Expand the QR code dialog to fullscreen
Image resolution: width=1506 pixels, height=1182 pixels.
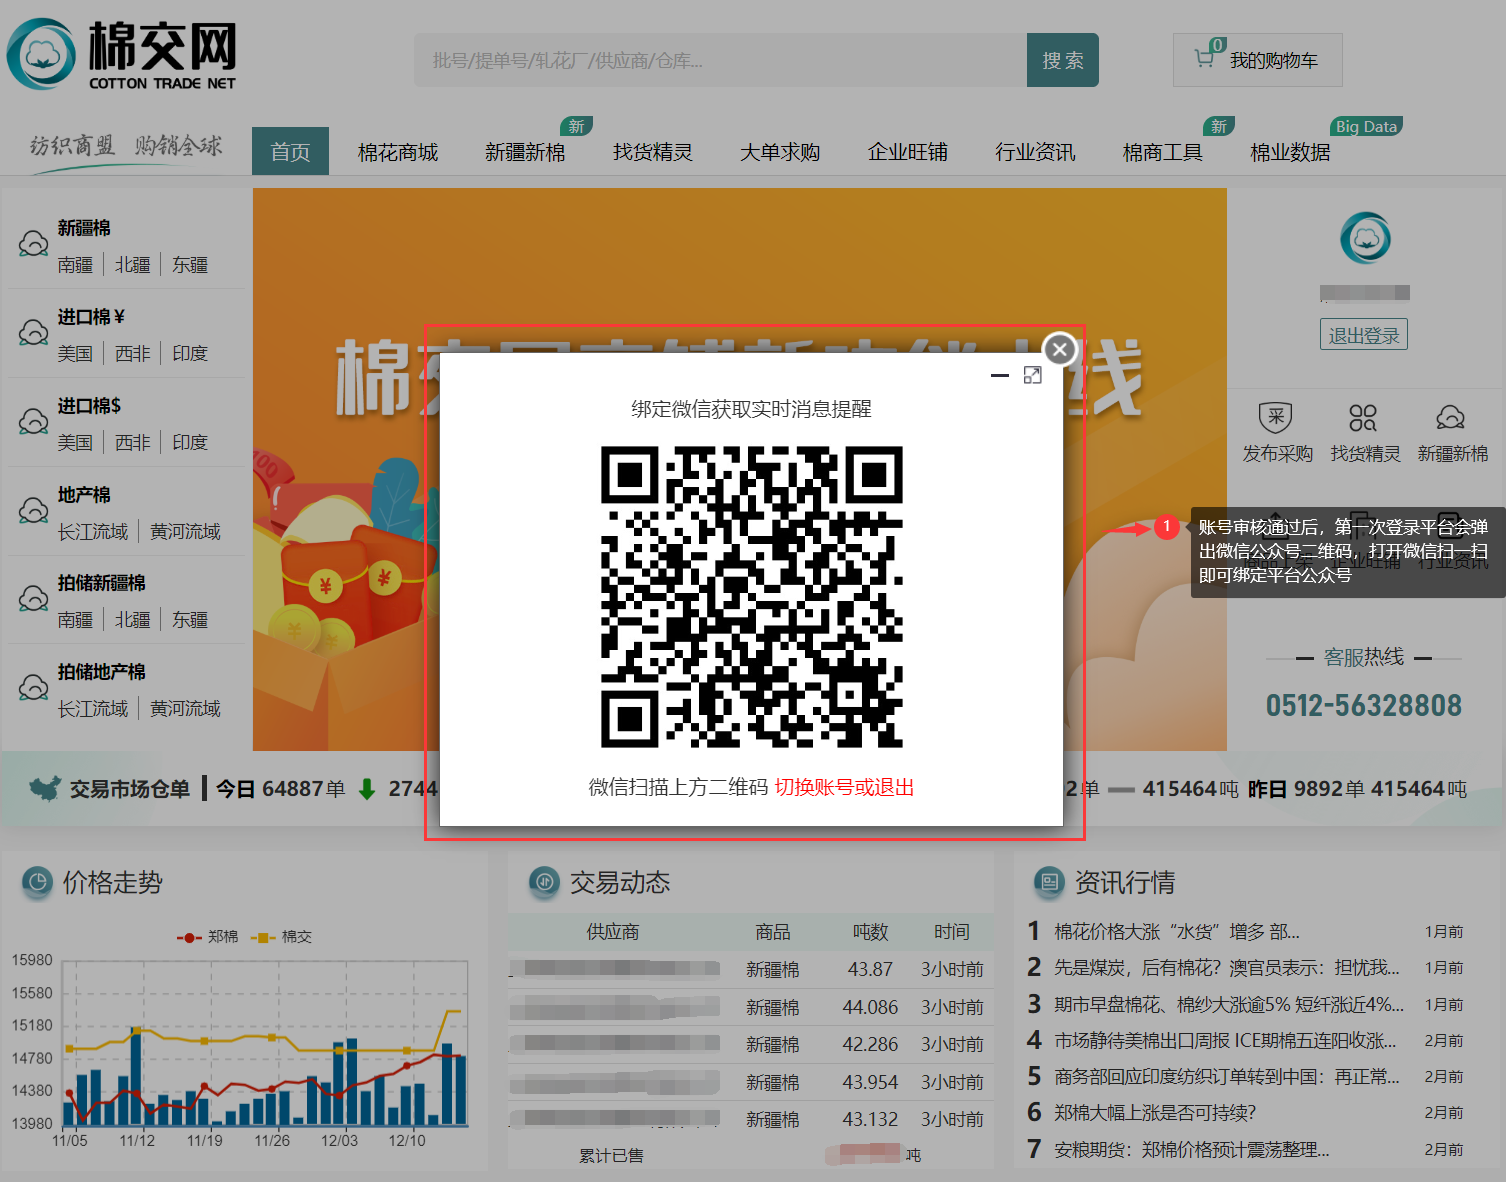coord(1033,375)
